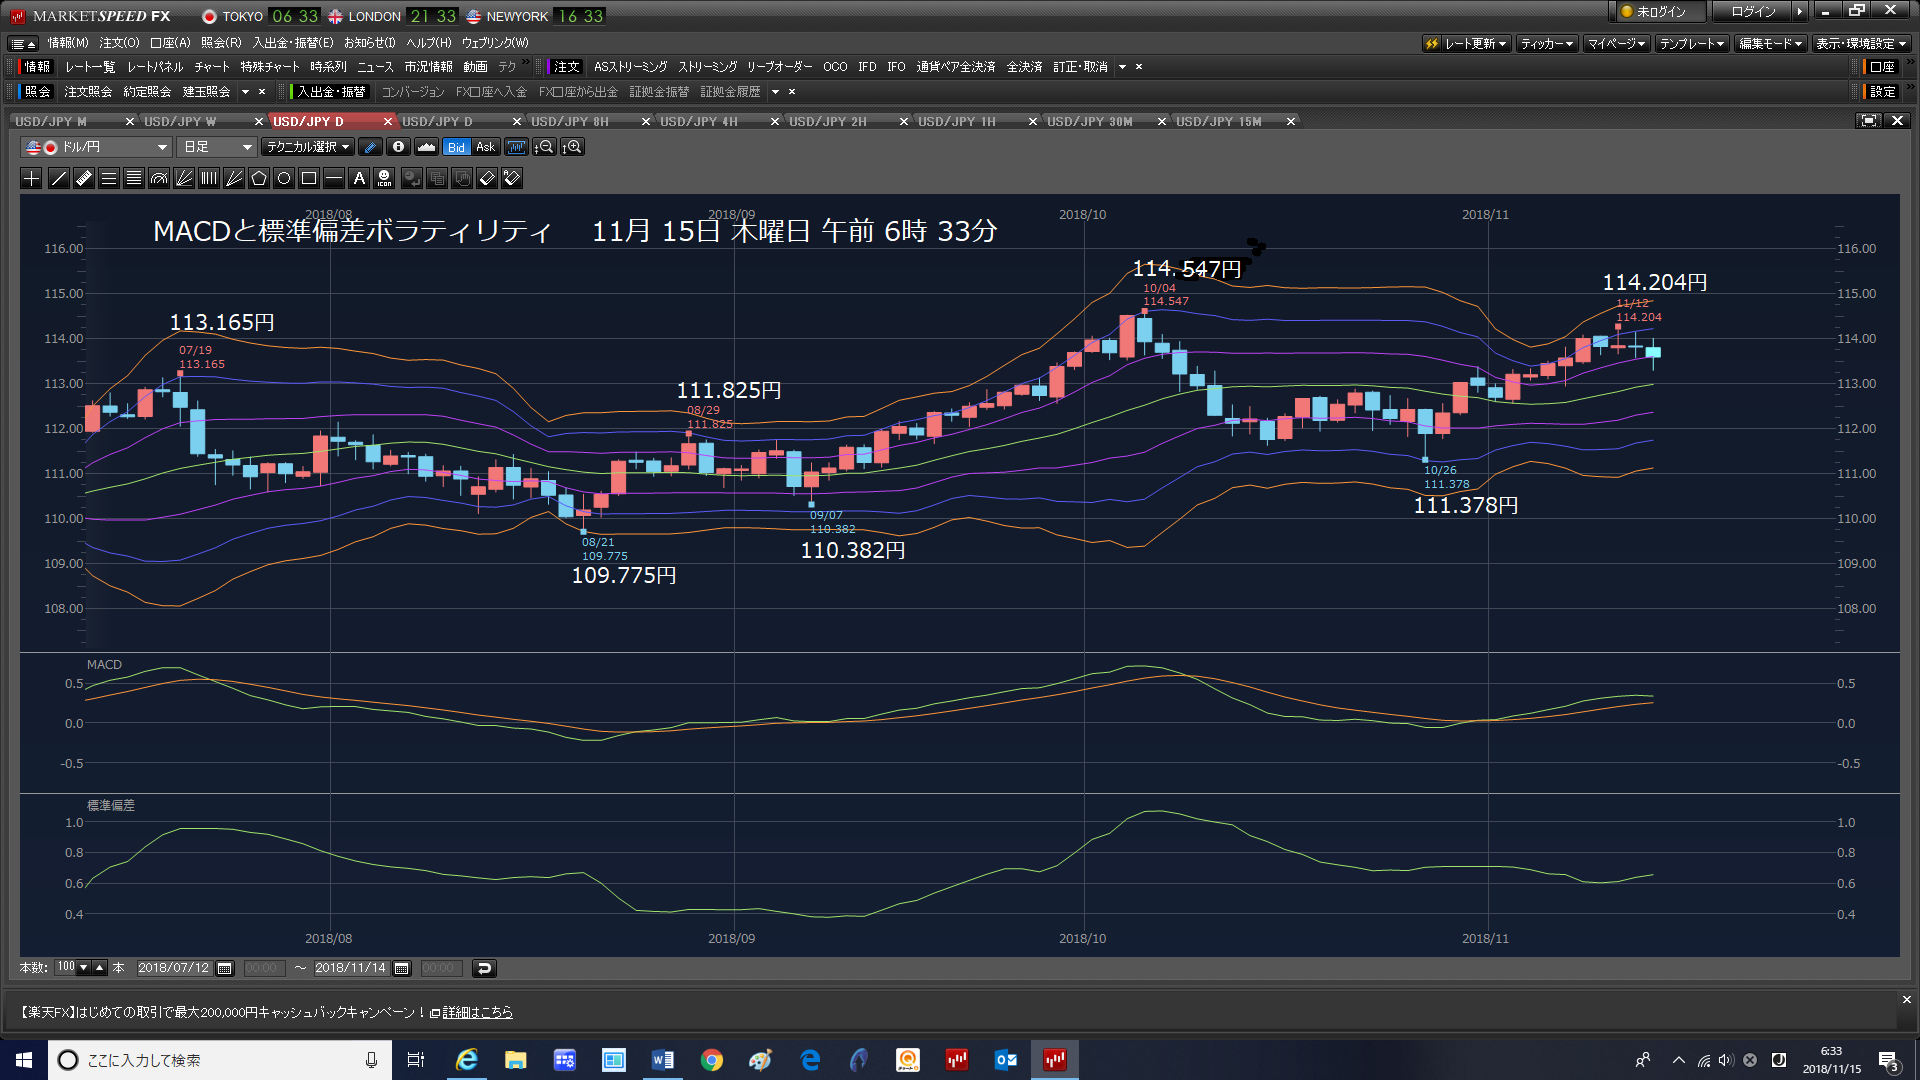Viewport: 1920px width, 1080px height.
Task: Expand the 編集モード dropdown
Action: [1770, 44]
